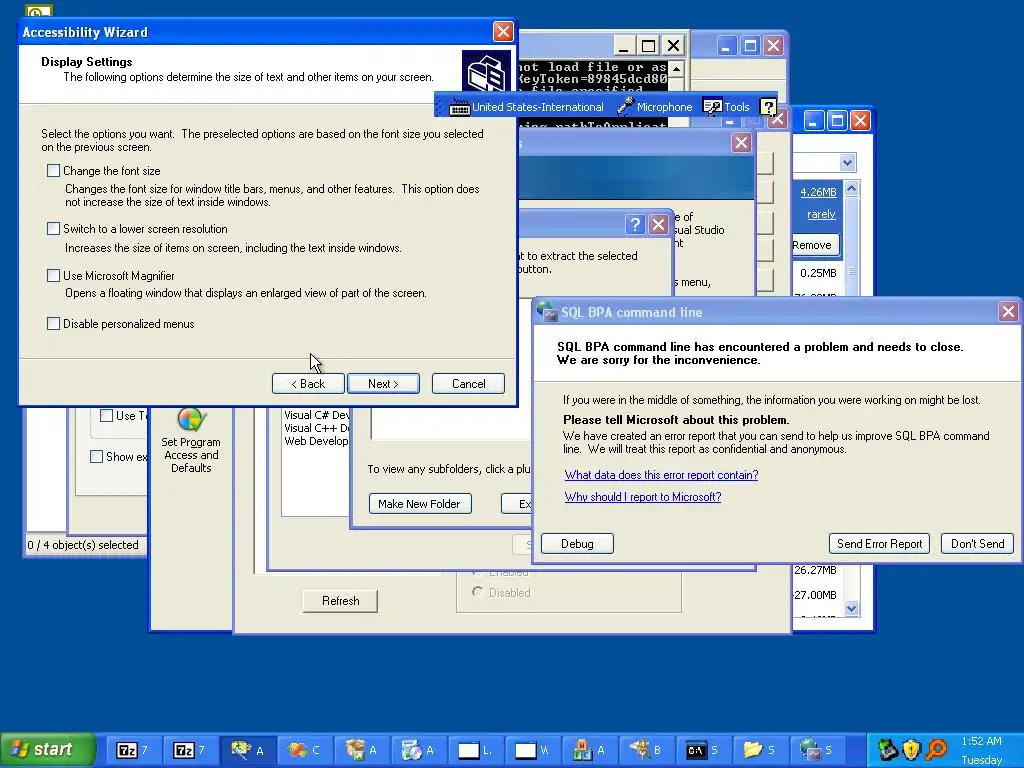Toggle the 'Use T...' checkbox in background window
Screen dimensions: 1024x768
(106, 415)
